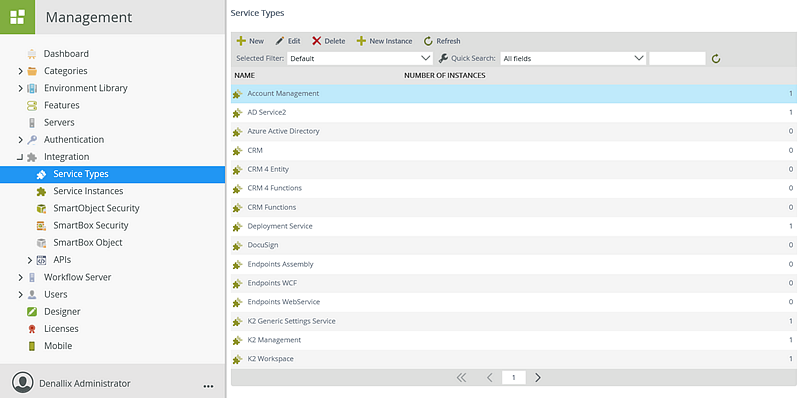Screen dimensions: 800x398
Task: Select the Azure Active Directory row
Action: (x=514, y=132)
